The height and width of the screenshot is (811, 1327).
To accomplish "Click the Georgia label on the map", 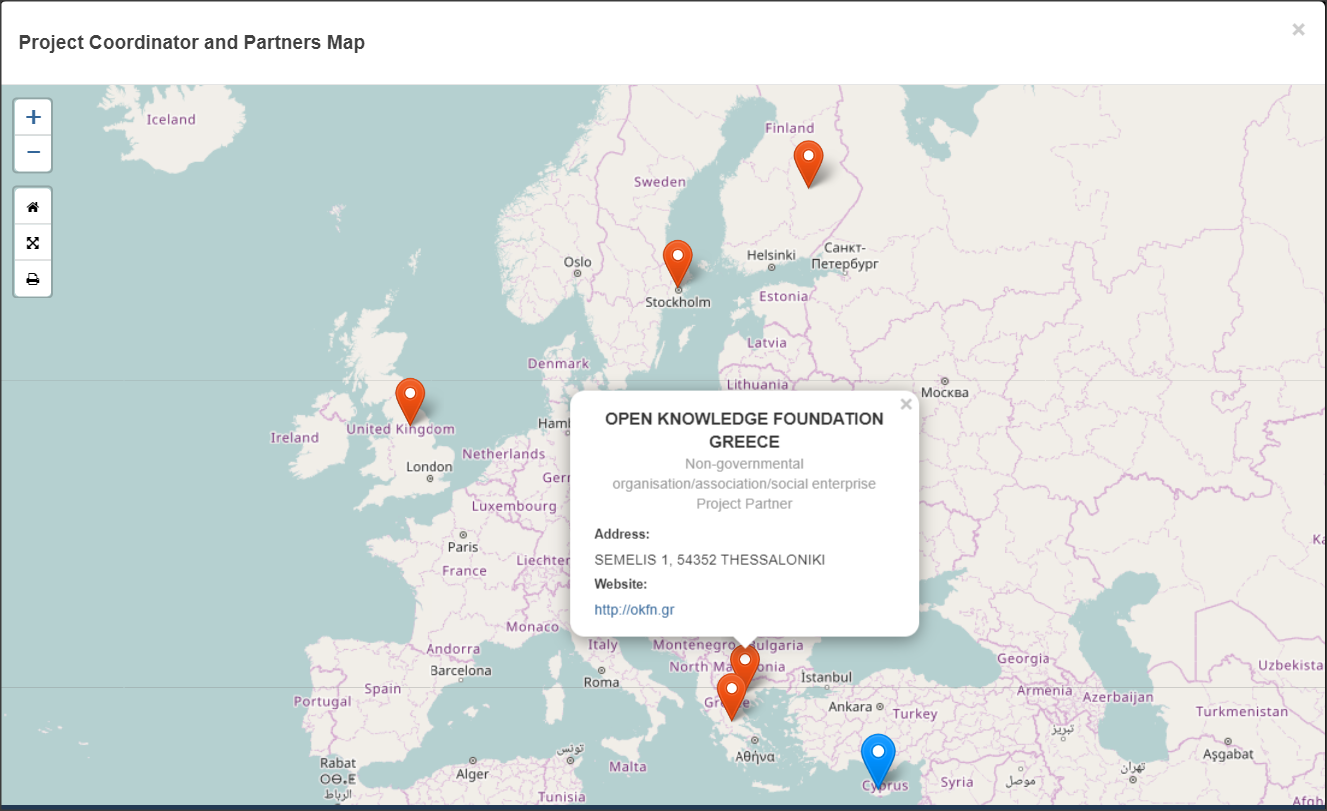I will point(1024,659).
